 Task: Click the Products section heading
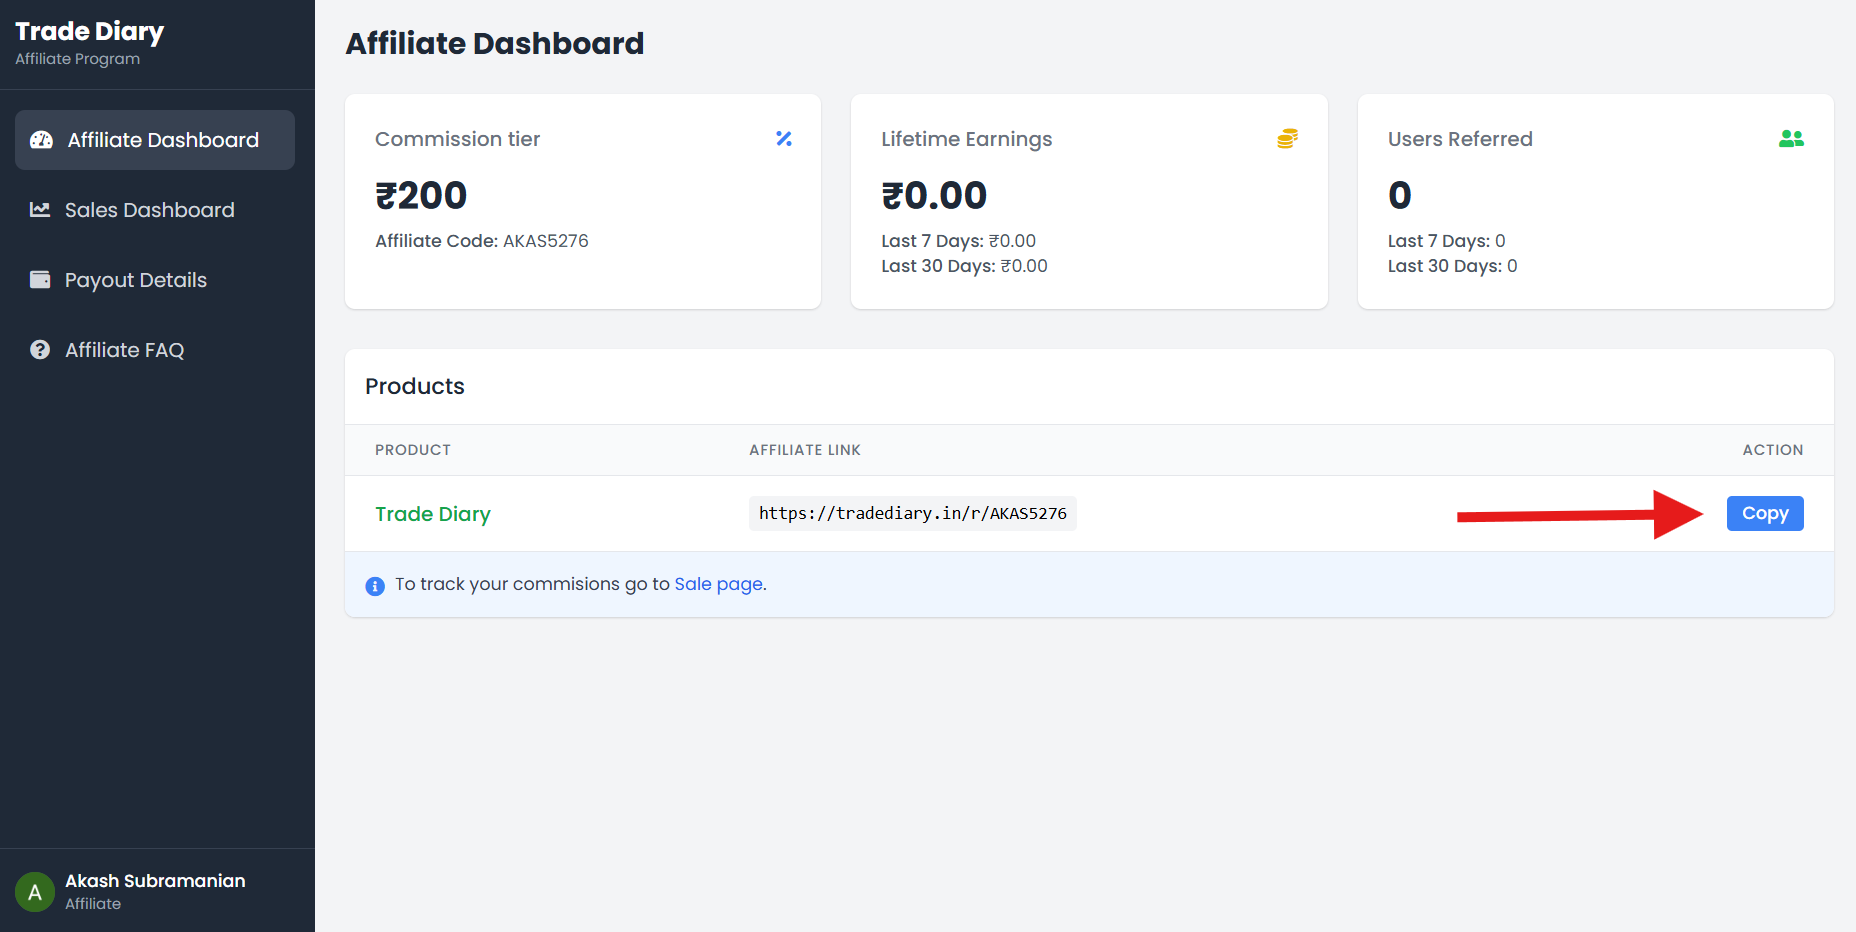tap(415, 386)
